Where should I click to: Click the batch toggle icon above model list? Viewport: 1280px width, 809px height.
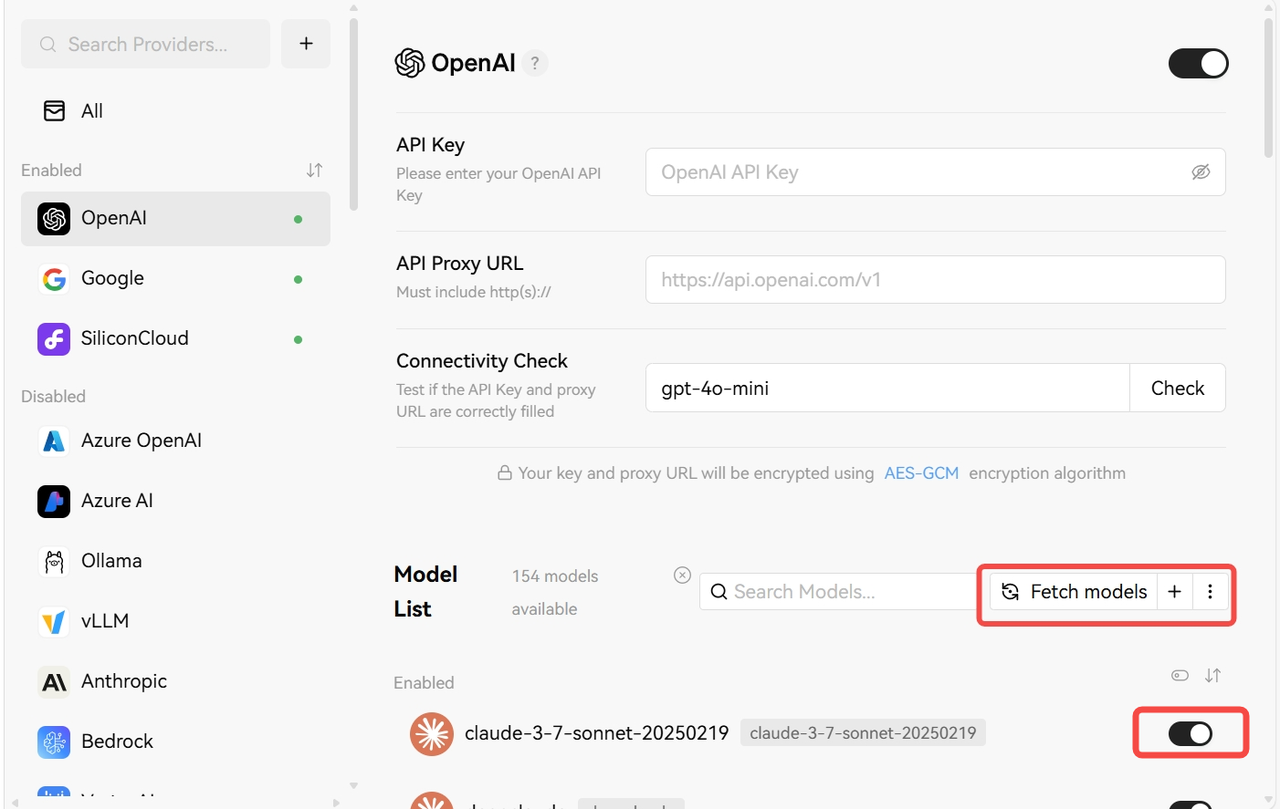point(1180,675)
